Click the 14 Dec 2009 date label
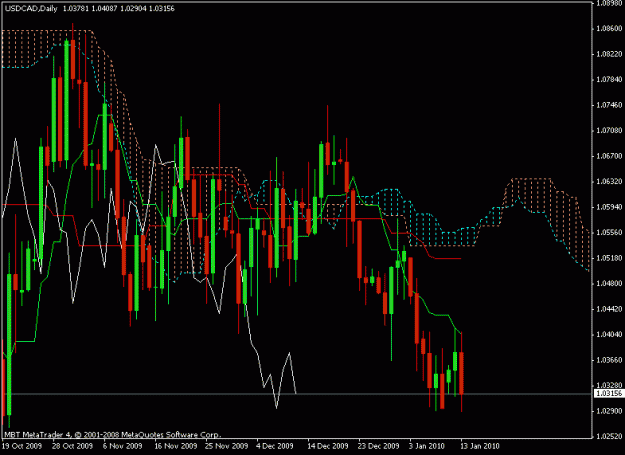The image size is (625, 455). point(328,446)
